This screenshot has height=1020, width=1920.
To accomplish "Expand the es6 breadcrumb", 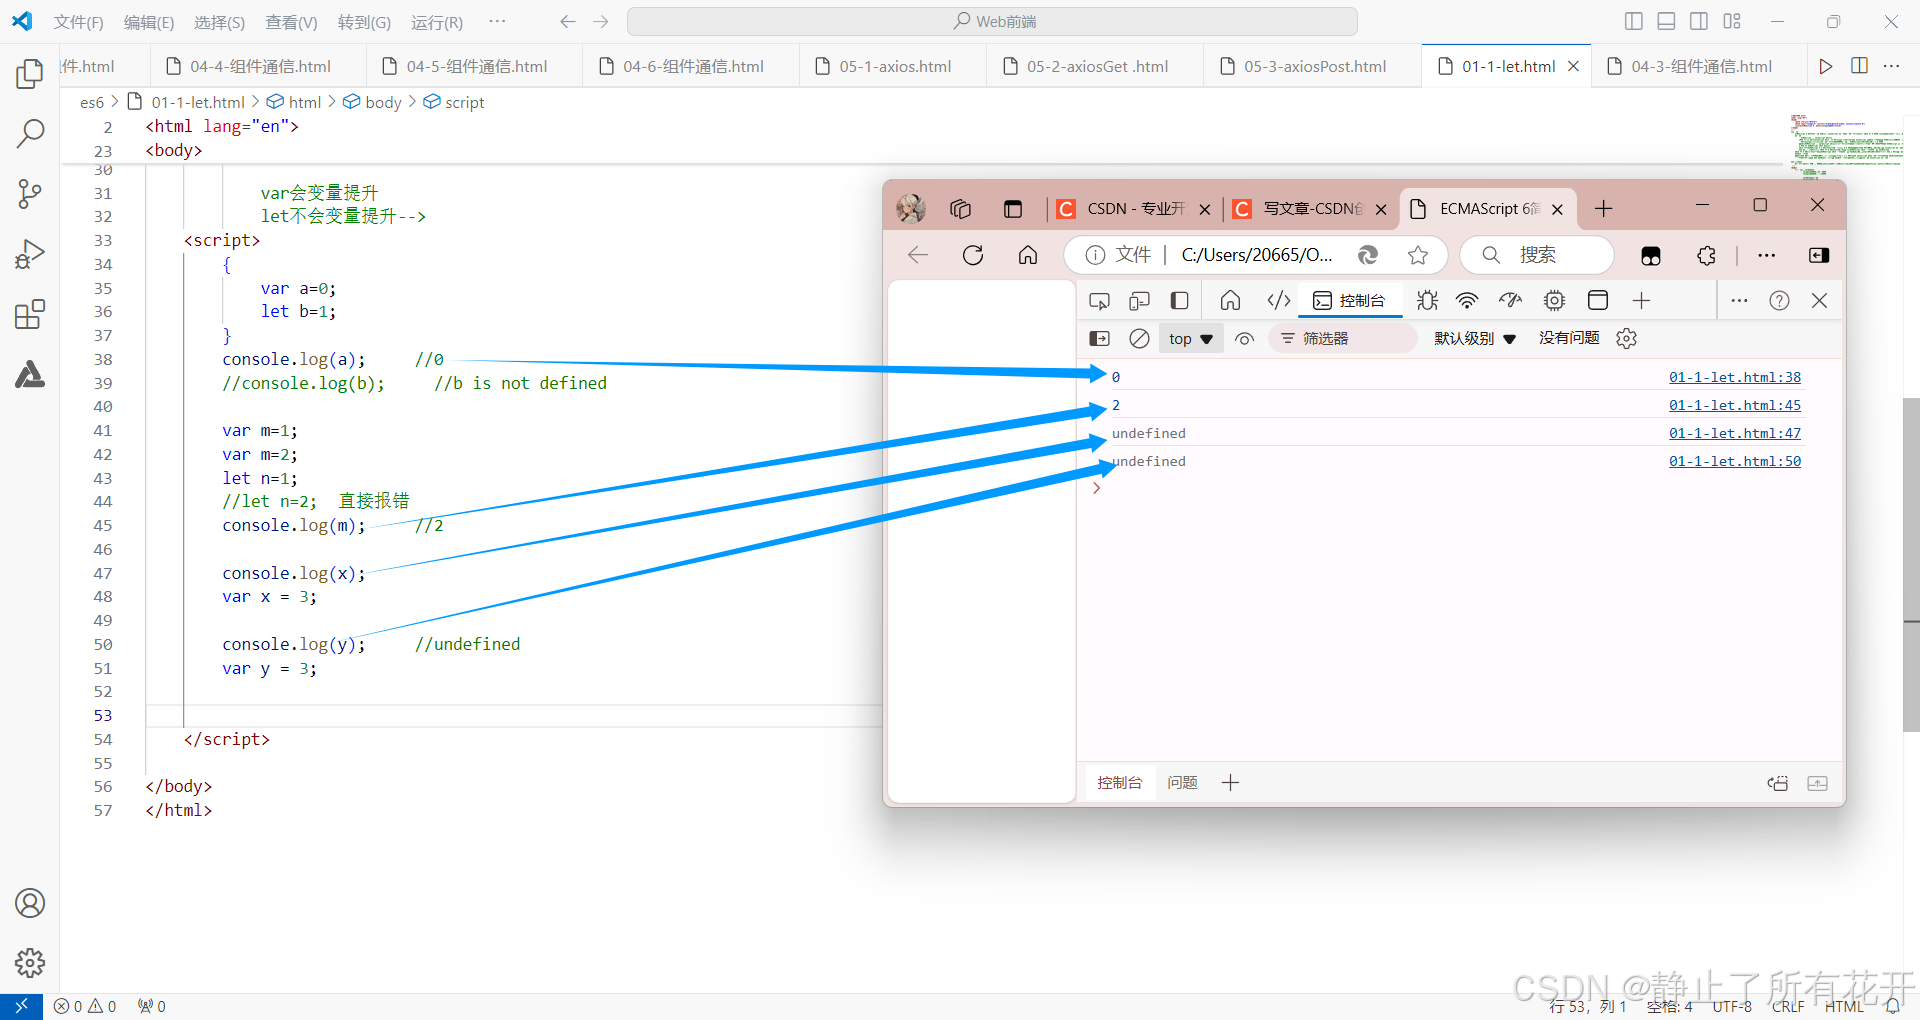I will (92, 102).
